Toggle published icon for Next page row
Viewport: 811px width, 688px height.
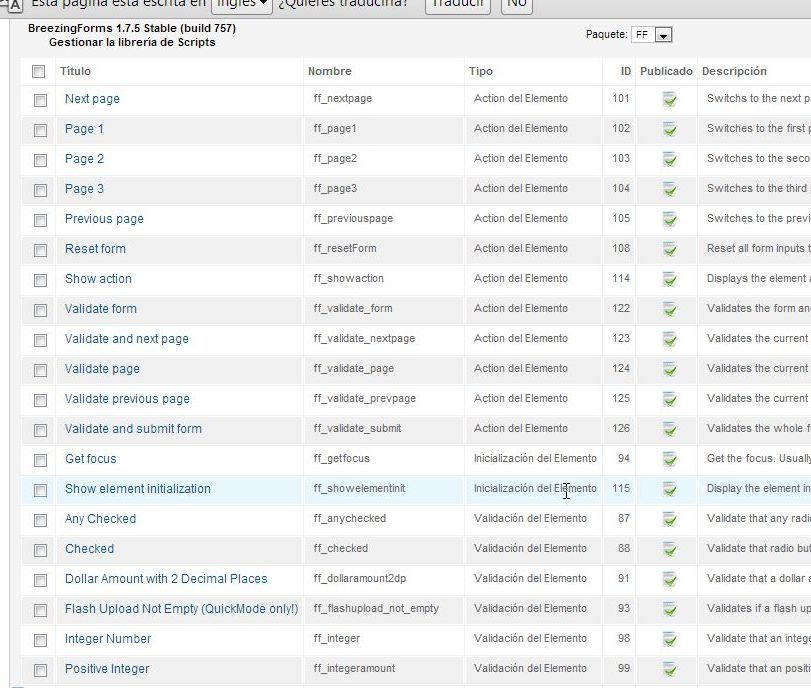(669, 99)
